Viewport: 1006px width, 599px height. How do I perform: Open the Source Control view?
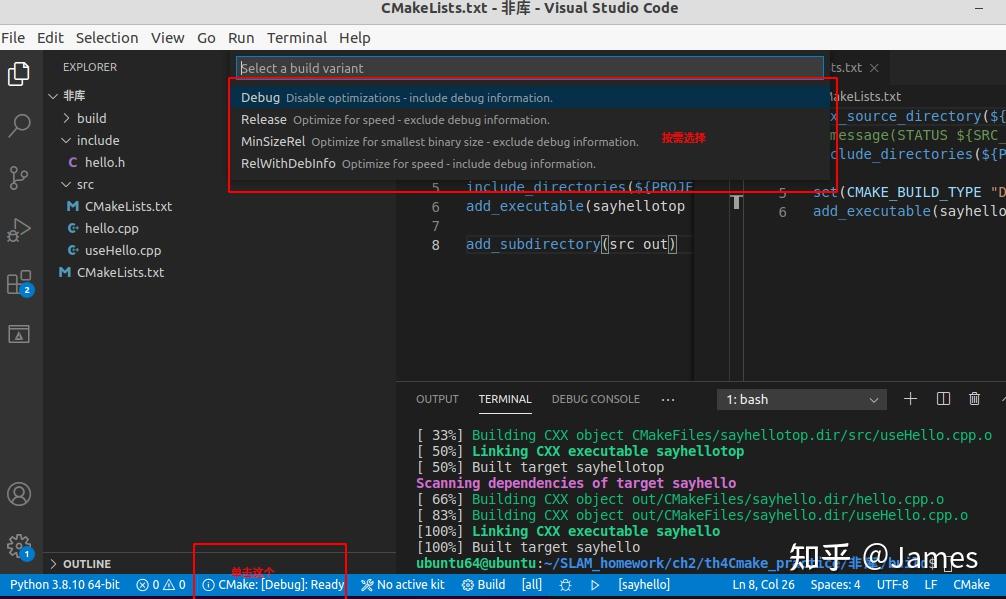20,177
